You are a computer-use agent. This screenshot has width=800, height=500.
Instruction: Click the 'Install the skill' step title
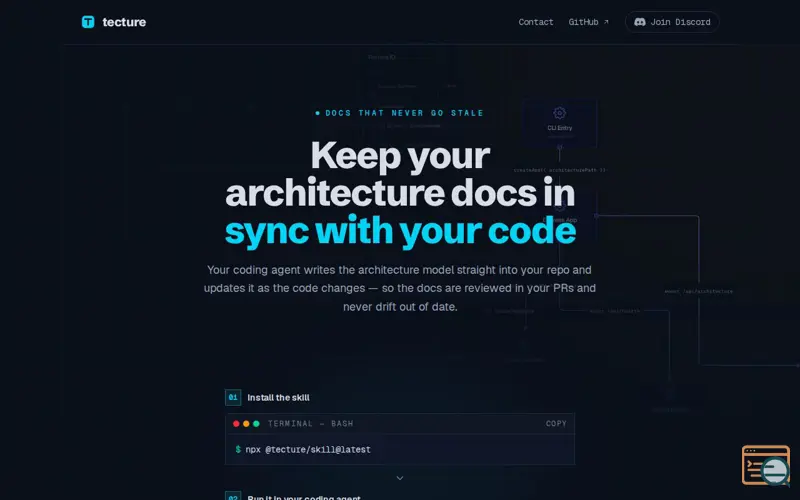tap(279, 397)
